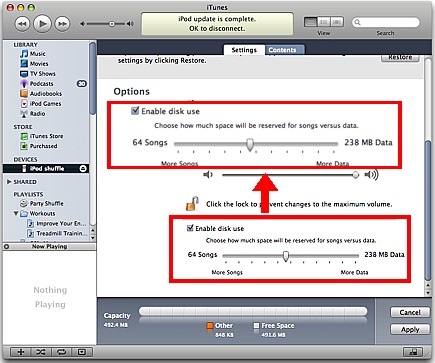
Task: Switch to Cover Flow view button
Action: [x=337, y=22]
